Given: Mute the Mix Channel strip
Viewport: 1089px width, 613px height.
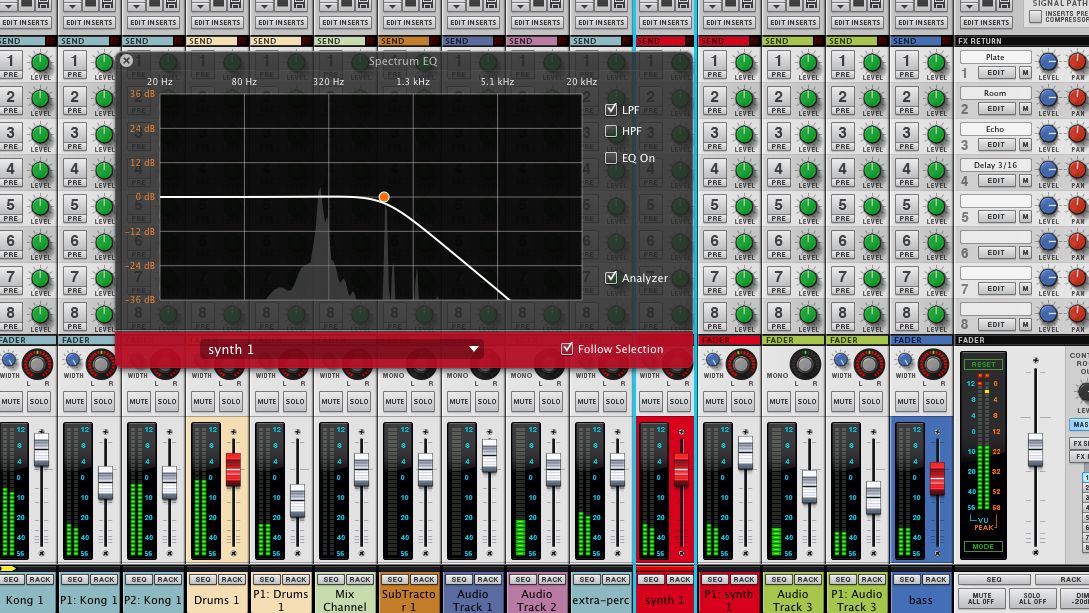Looking at the screenshot, I should (331, 401).
